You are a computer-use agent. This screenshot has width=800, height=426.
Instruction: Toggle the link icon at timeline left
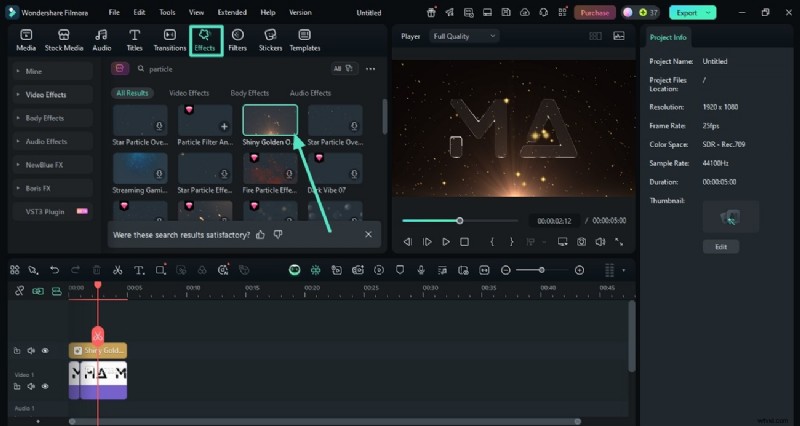coord(20,291)
